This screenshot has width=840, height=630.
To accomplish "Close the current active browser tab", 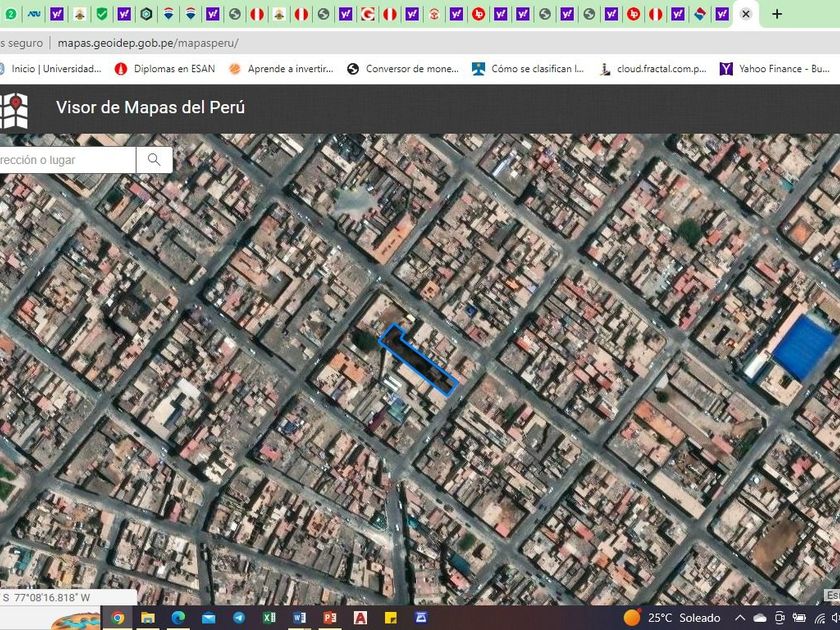I will pos(745,14).
